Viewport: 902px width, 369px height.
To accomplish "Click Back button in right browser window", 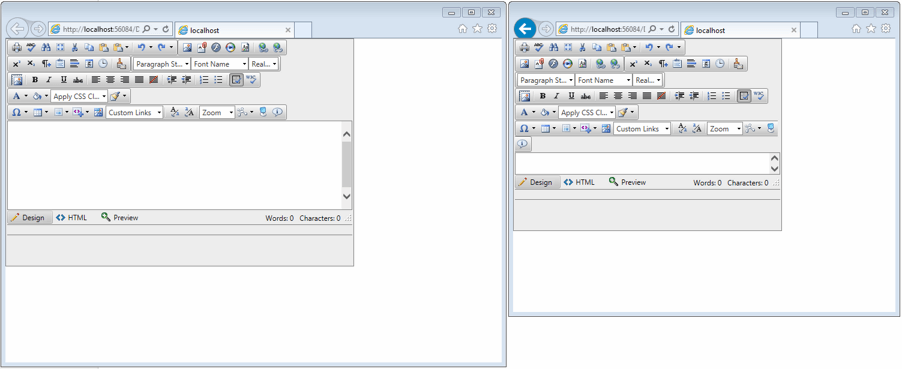I will tap(525, 29).
